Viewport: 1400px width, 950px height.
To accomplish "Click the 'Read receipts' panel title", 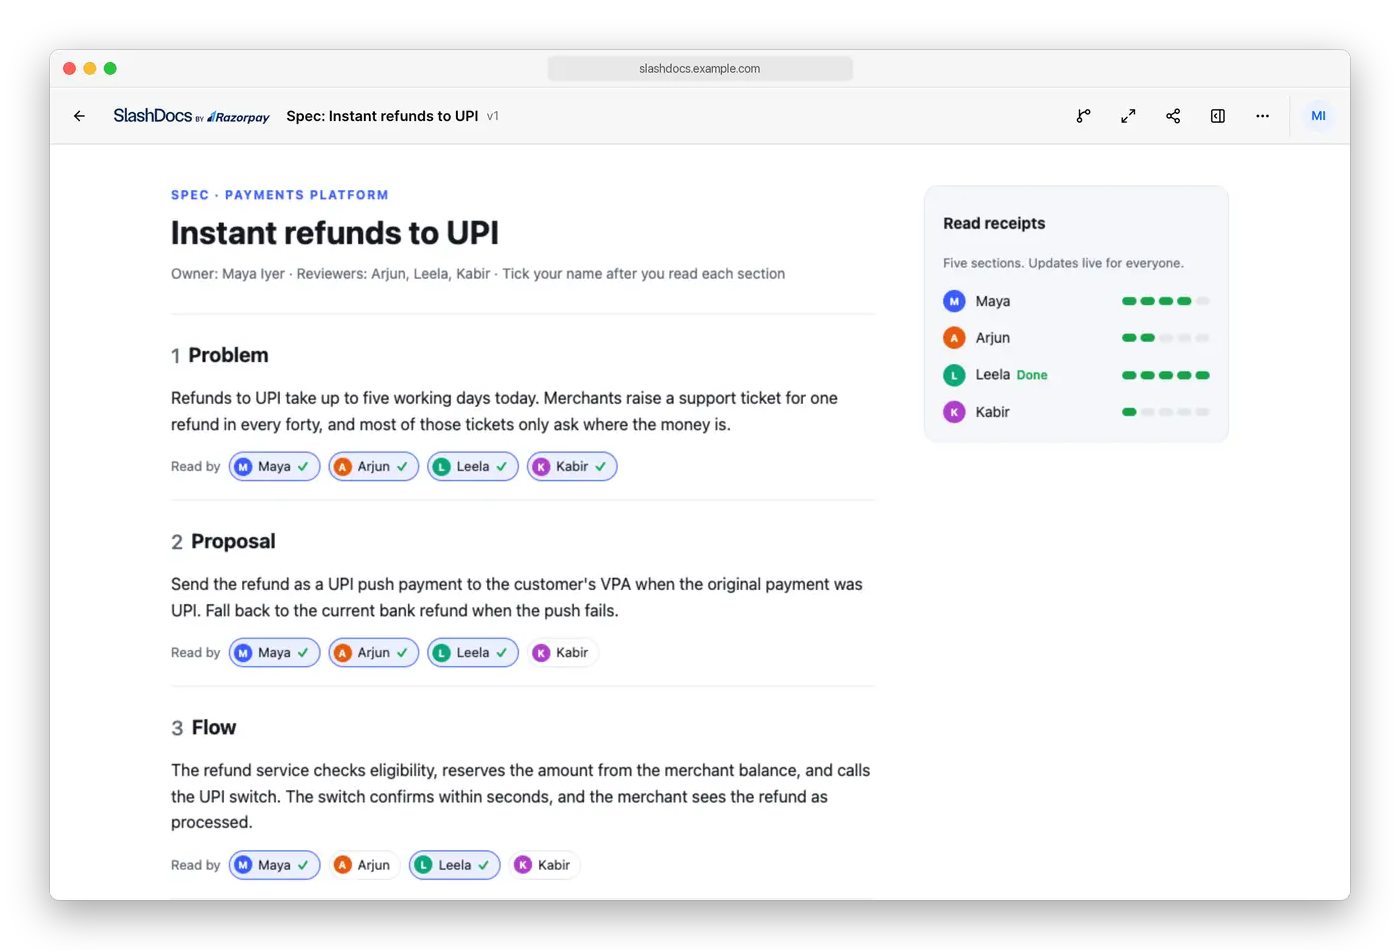I will point(994,223).
